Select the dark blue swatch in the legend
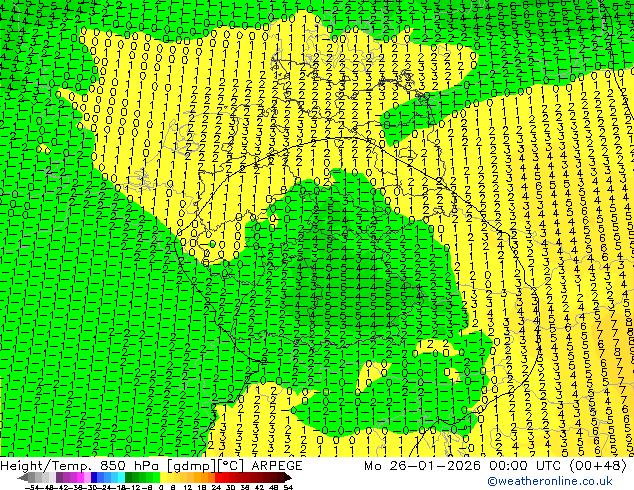634x490 pixels. pyautogui.click(x=94, y=477)
